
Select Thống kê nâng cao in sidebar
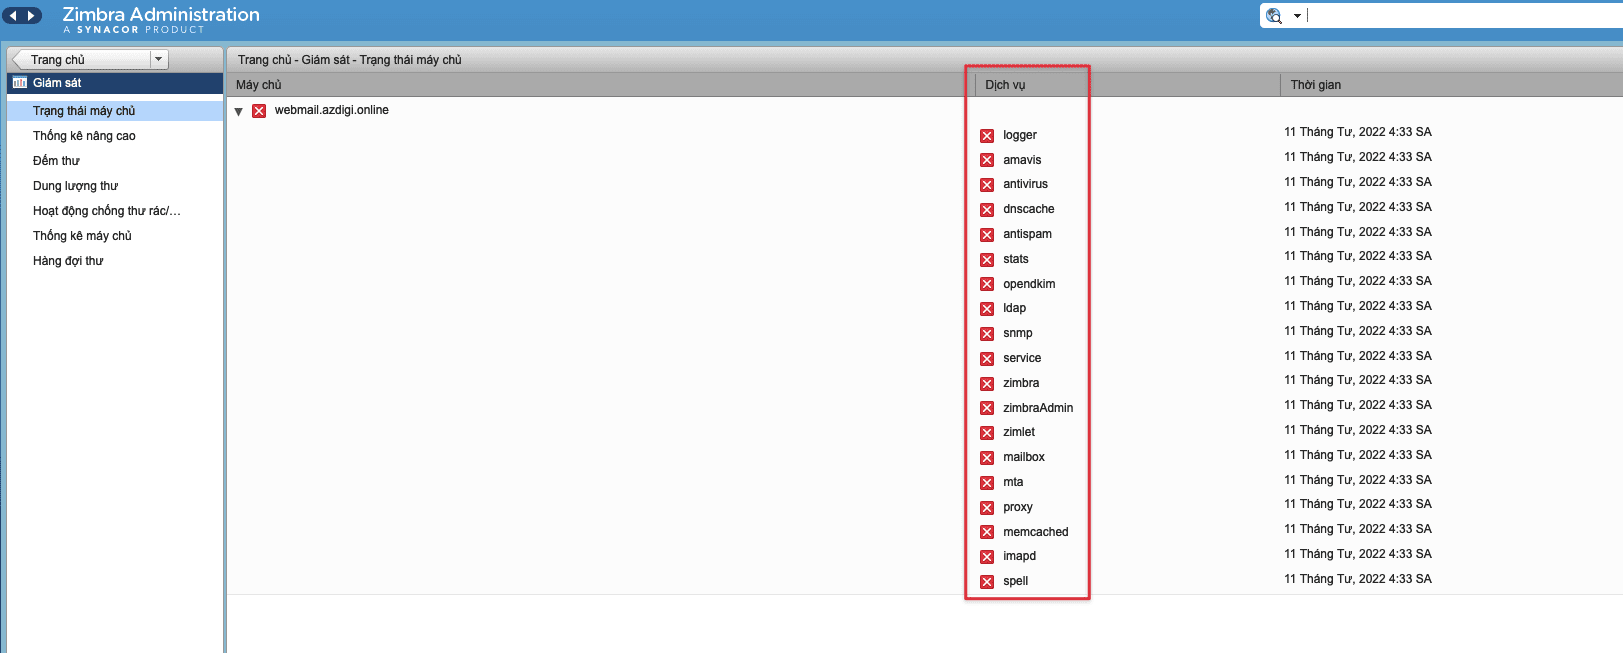click(84, 136)
